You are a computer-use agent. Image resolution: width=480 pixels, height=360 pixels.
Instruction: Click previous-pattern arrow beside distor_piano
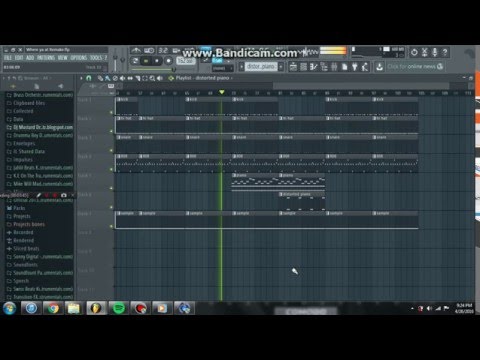coord(241,67)
